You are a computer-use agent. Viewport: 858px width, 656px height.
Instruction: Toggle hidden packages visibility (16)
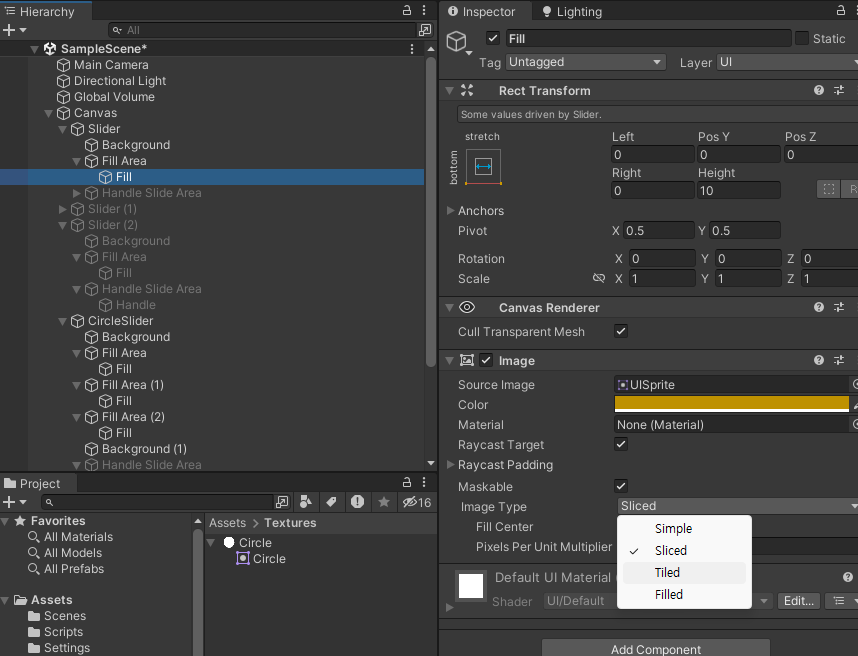coord(416,502)
